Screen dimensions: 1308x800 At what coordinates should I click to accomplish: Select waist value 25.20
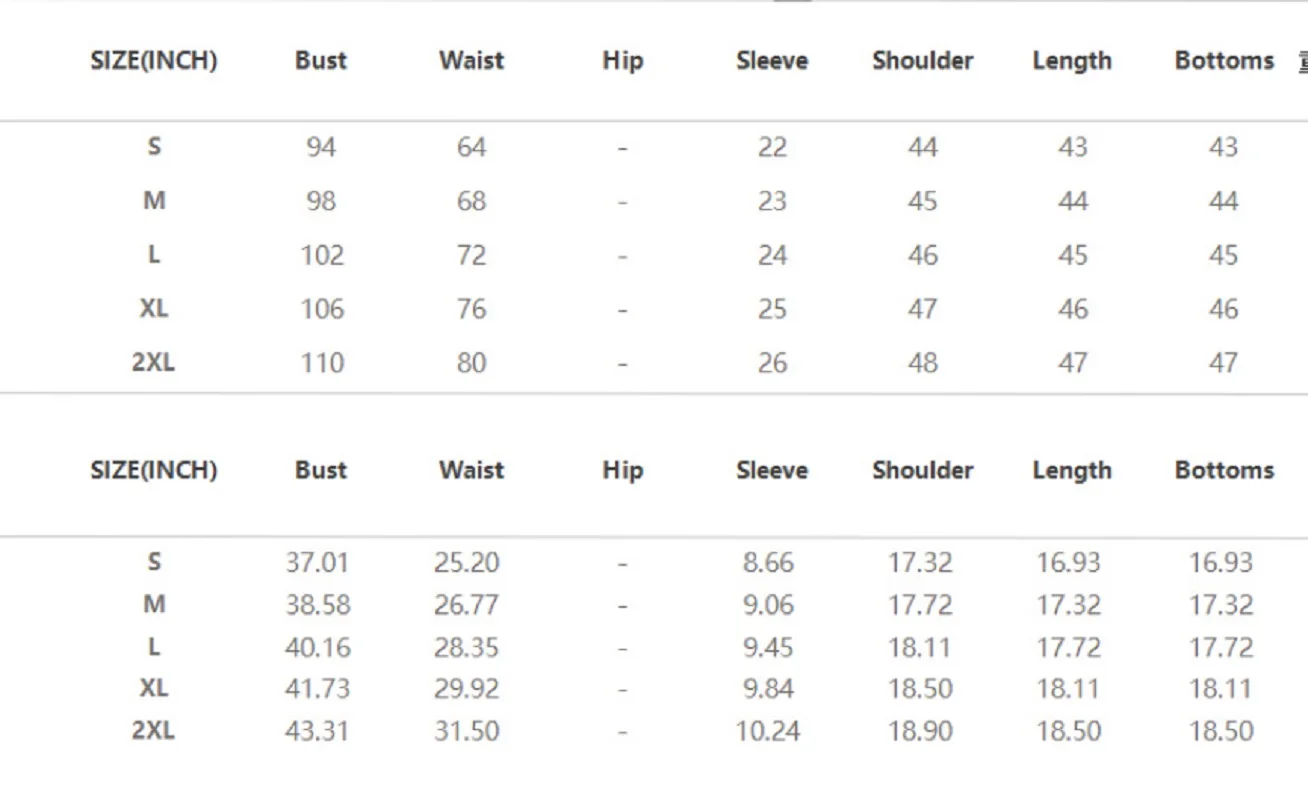coord(466,563)
